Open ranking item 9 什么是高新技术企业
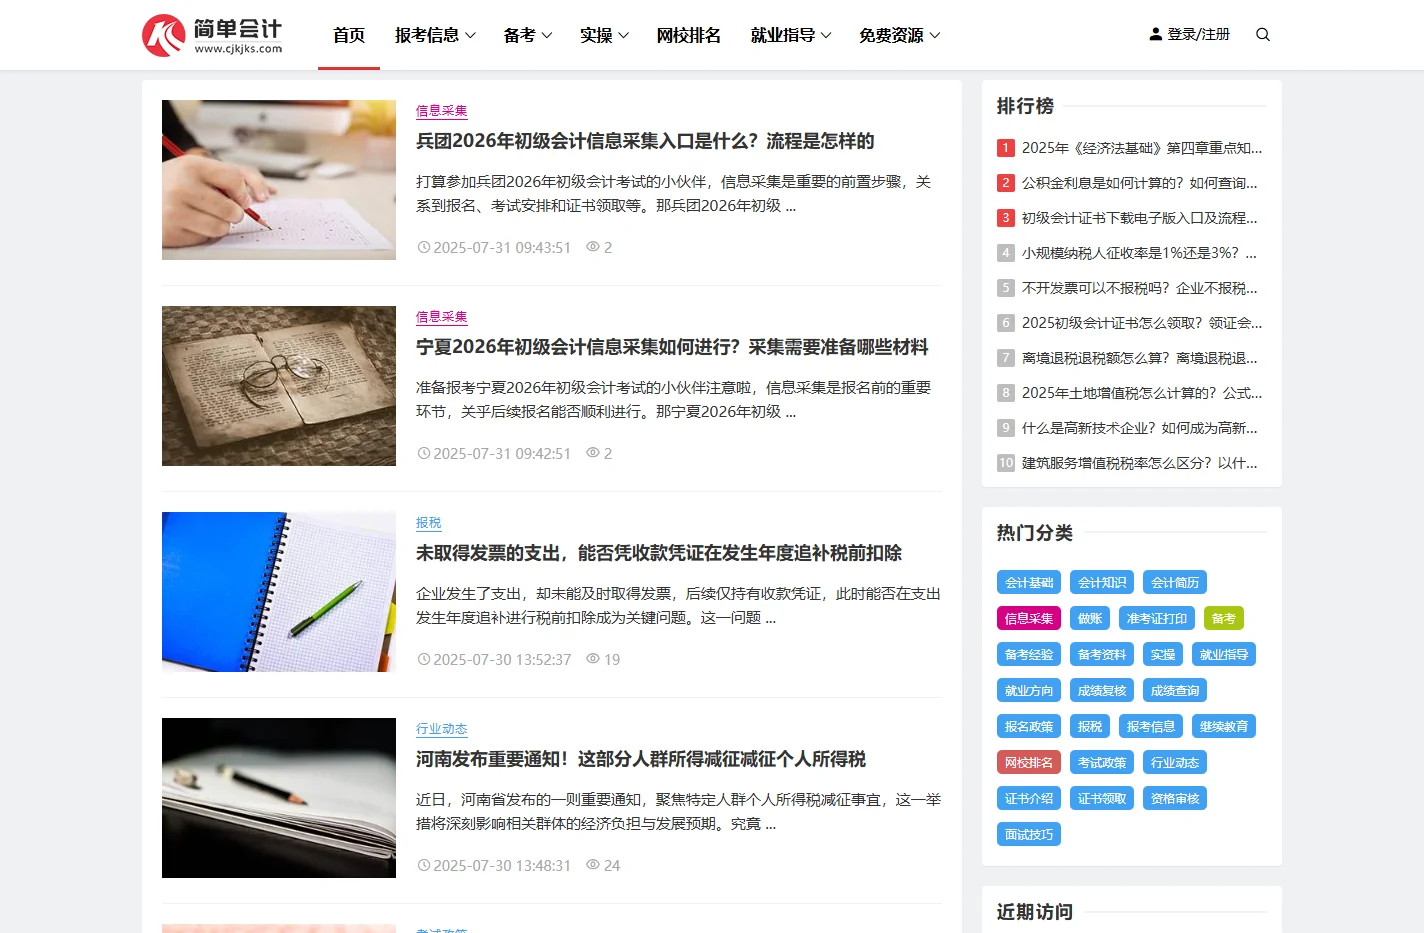Screen dimensions: 1424x933 (x=1140, y=428)
